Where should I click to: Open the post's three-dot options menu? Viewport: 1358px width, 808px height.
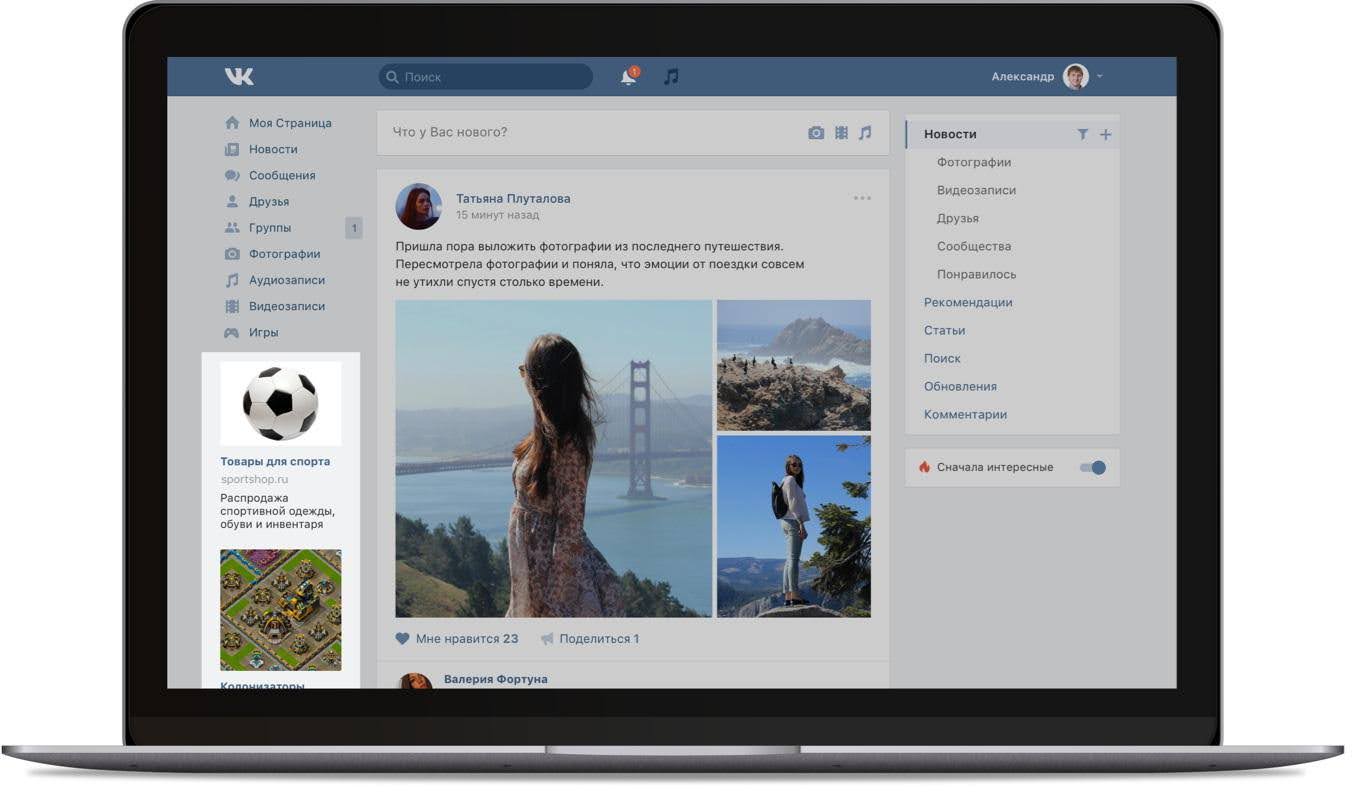[862, 198]
